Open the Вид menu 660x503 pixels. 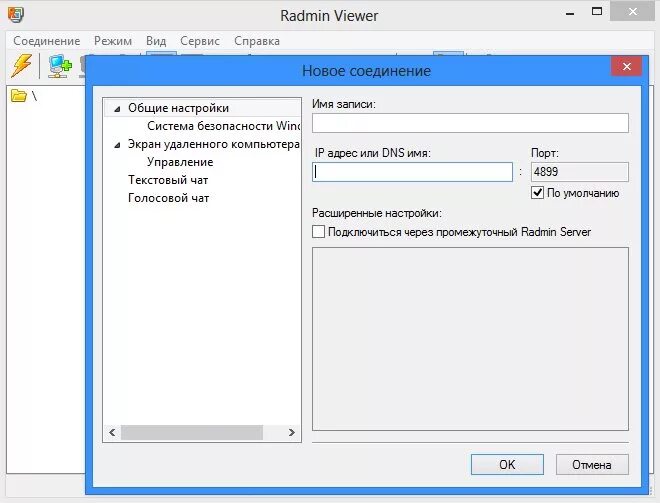coord(156,41)
